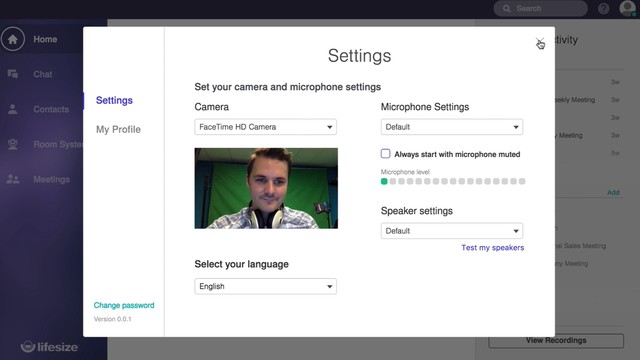Toggle Always start with microphone muted
The height and width of the screenshot is (360, 640).
[385, 154]
